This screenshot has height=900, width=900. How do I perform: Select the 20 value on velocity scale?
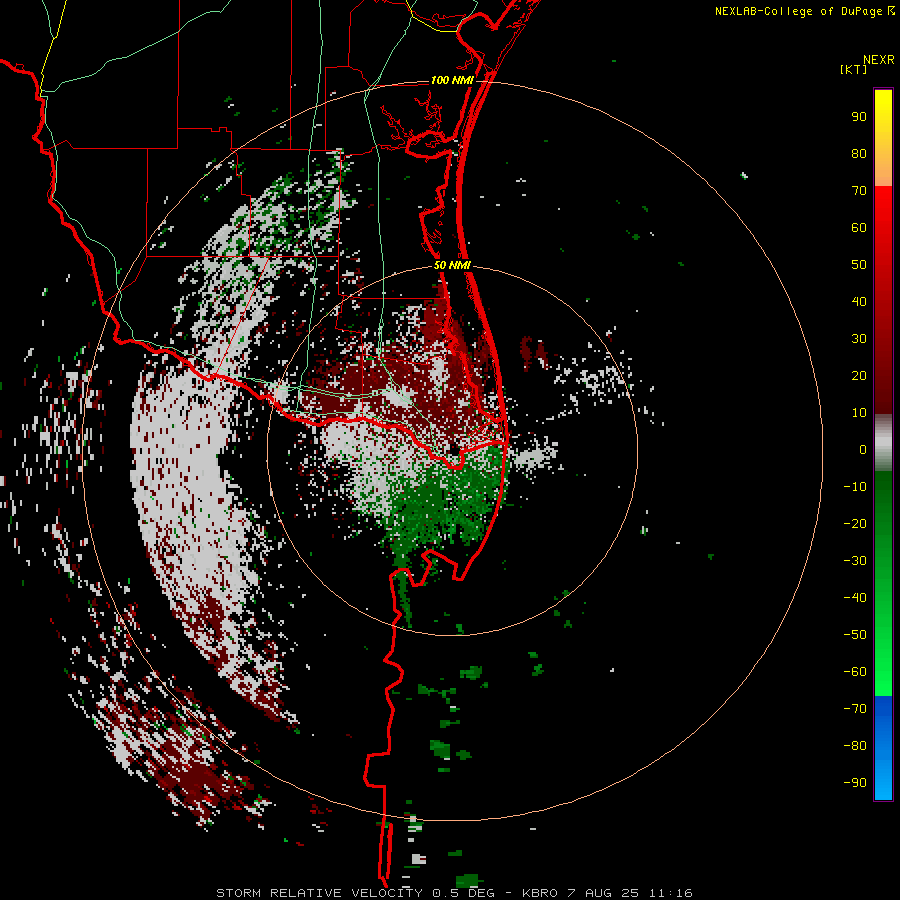point(859,376)
